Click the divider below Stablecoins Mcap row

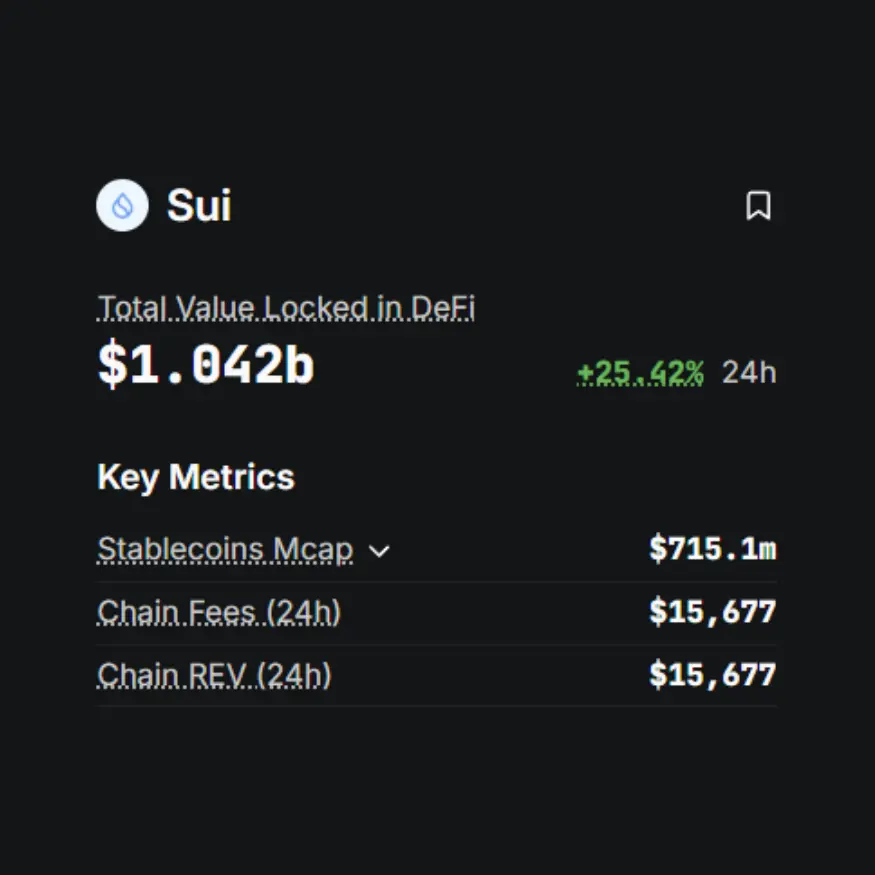coord(437,582)
